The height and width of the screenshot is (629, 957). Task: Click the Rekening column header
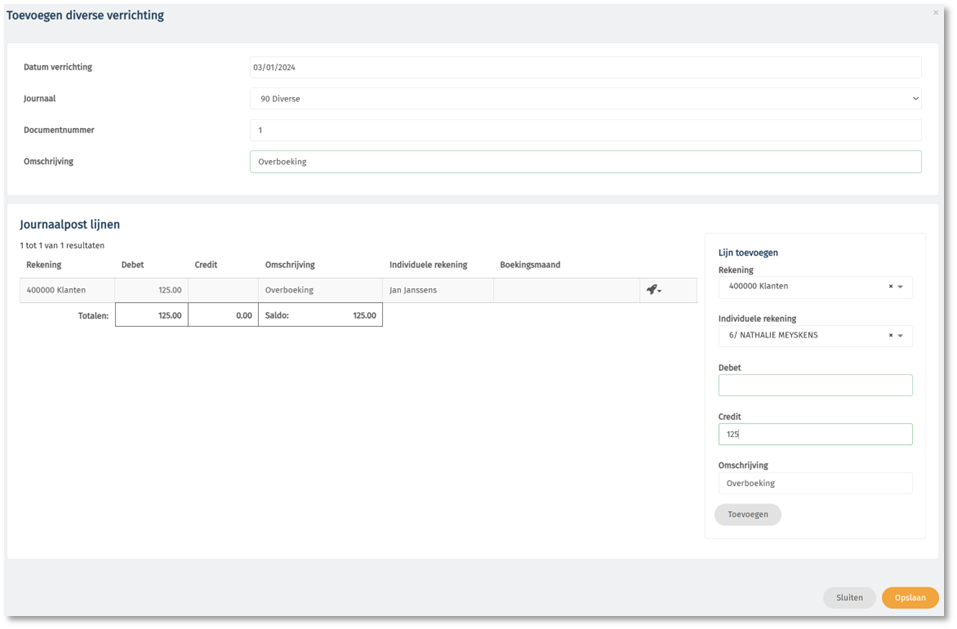[x=44, y=265]
